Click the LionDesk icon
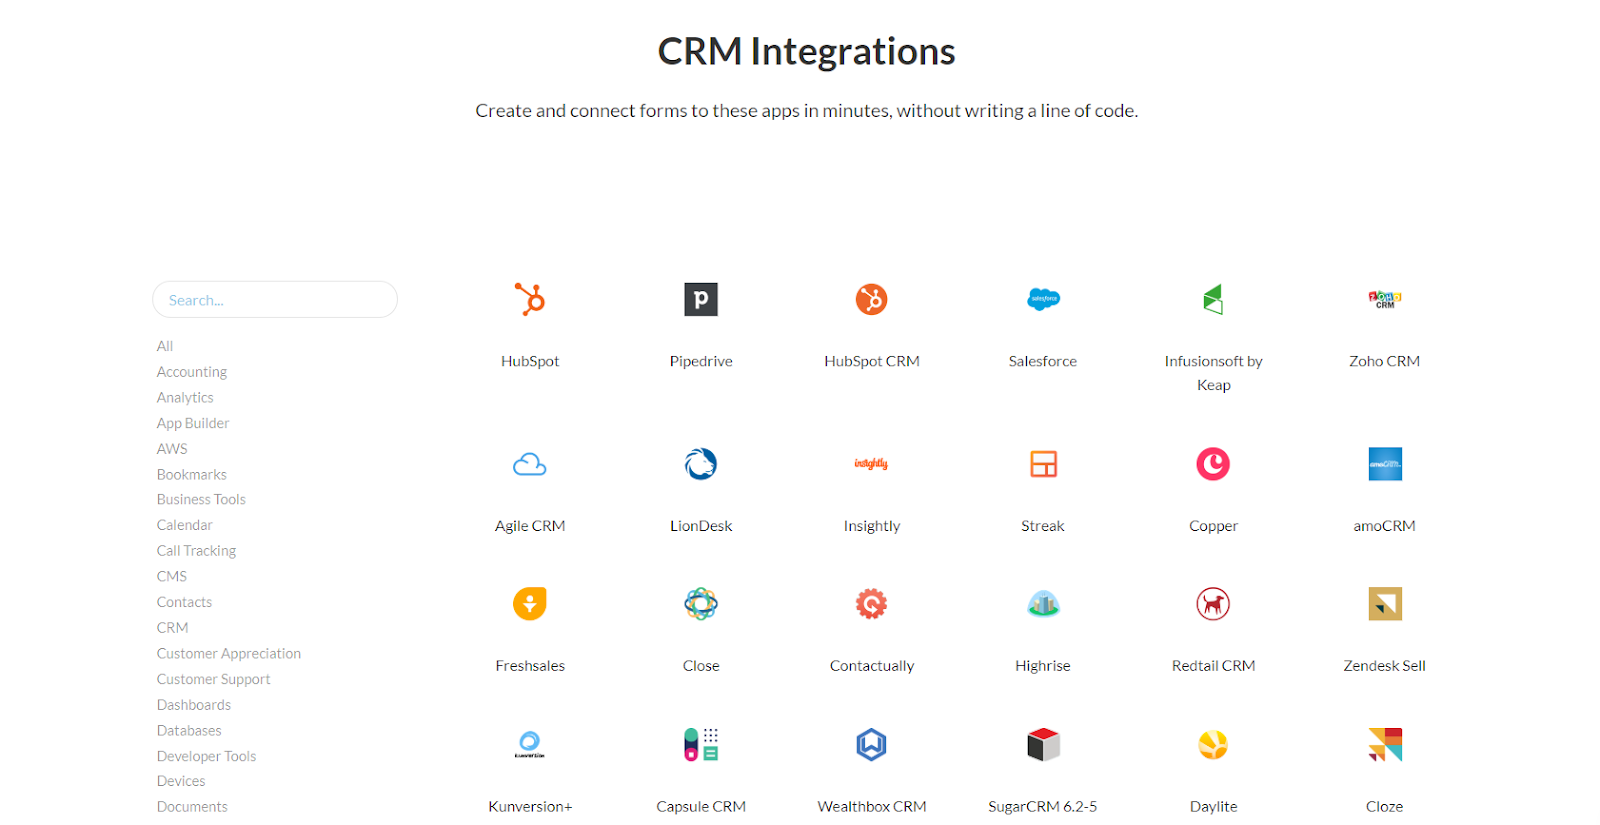1600x825 pixels. tap(701, 464)
